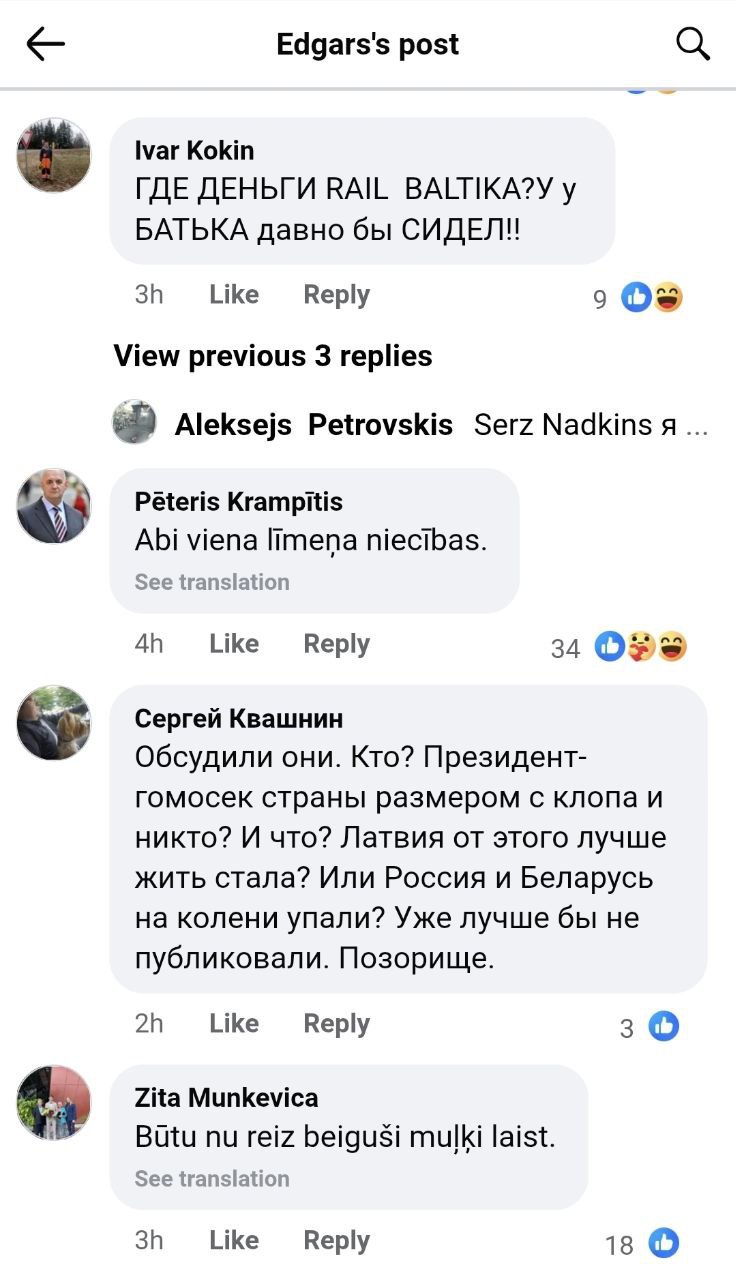Like Ivar Kokin's comment

(234, 295)
